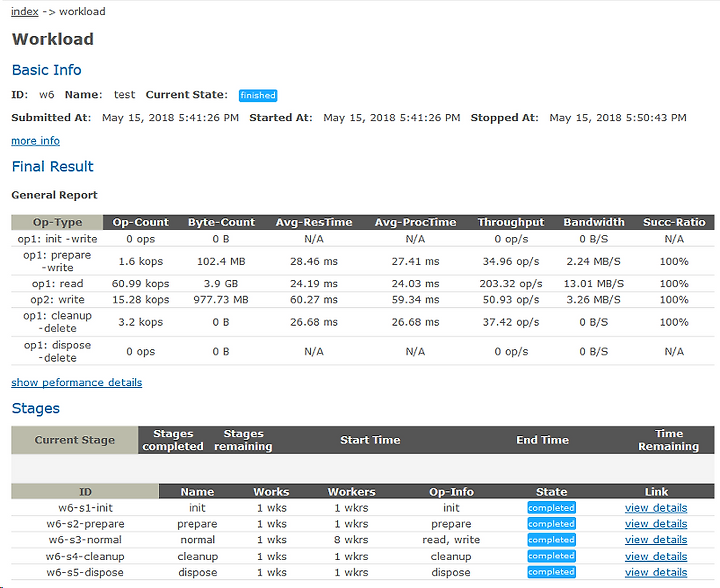Click the Op-Type column header

pyautogui.click(x=57, y=222)
